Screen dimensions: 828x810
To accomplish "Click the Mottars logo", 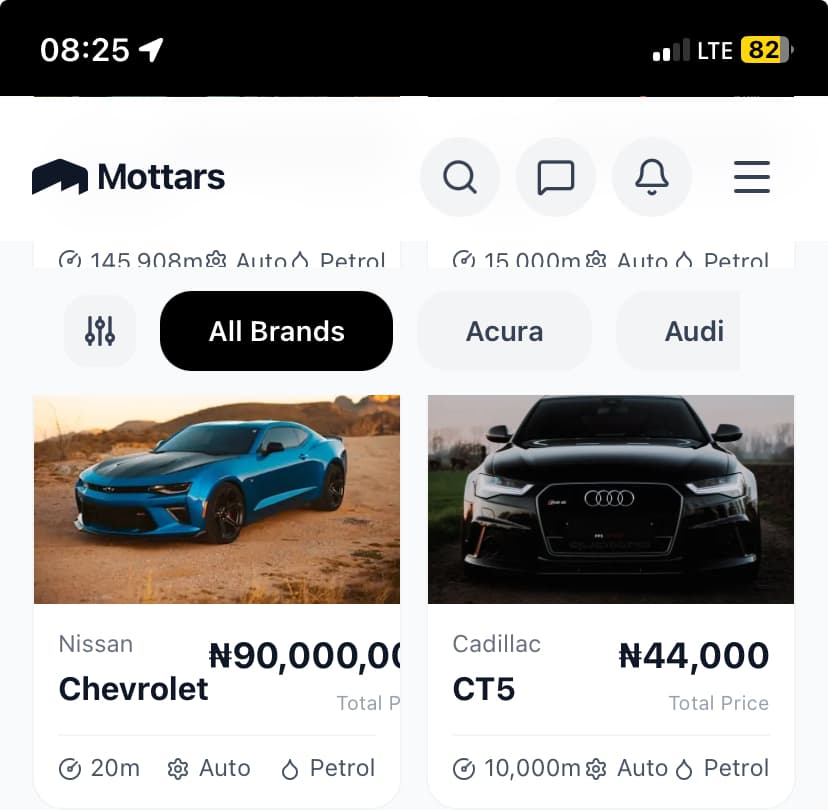I will click(x=129, y=177).
